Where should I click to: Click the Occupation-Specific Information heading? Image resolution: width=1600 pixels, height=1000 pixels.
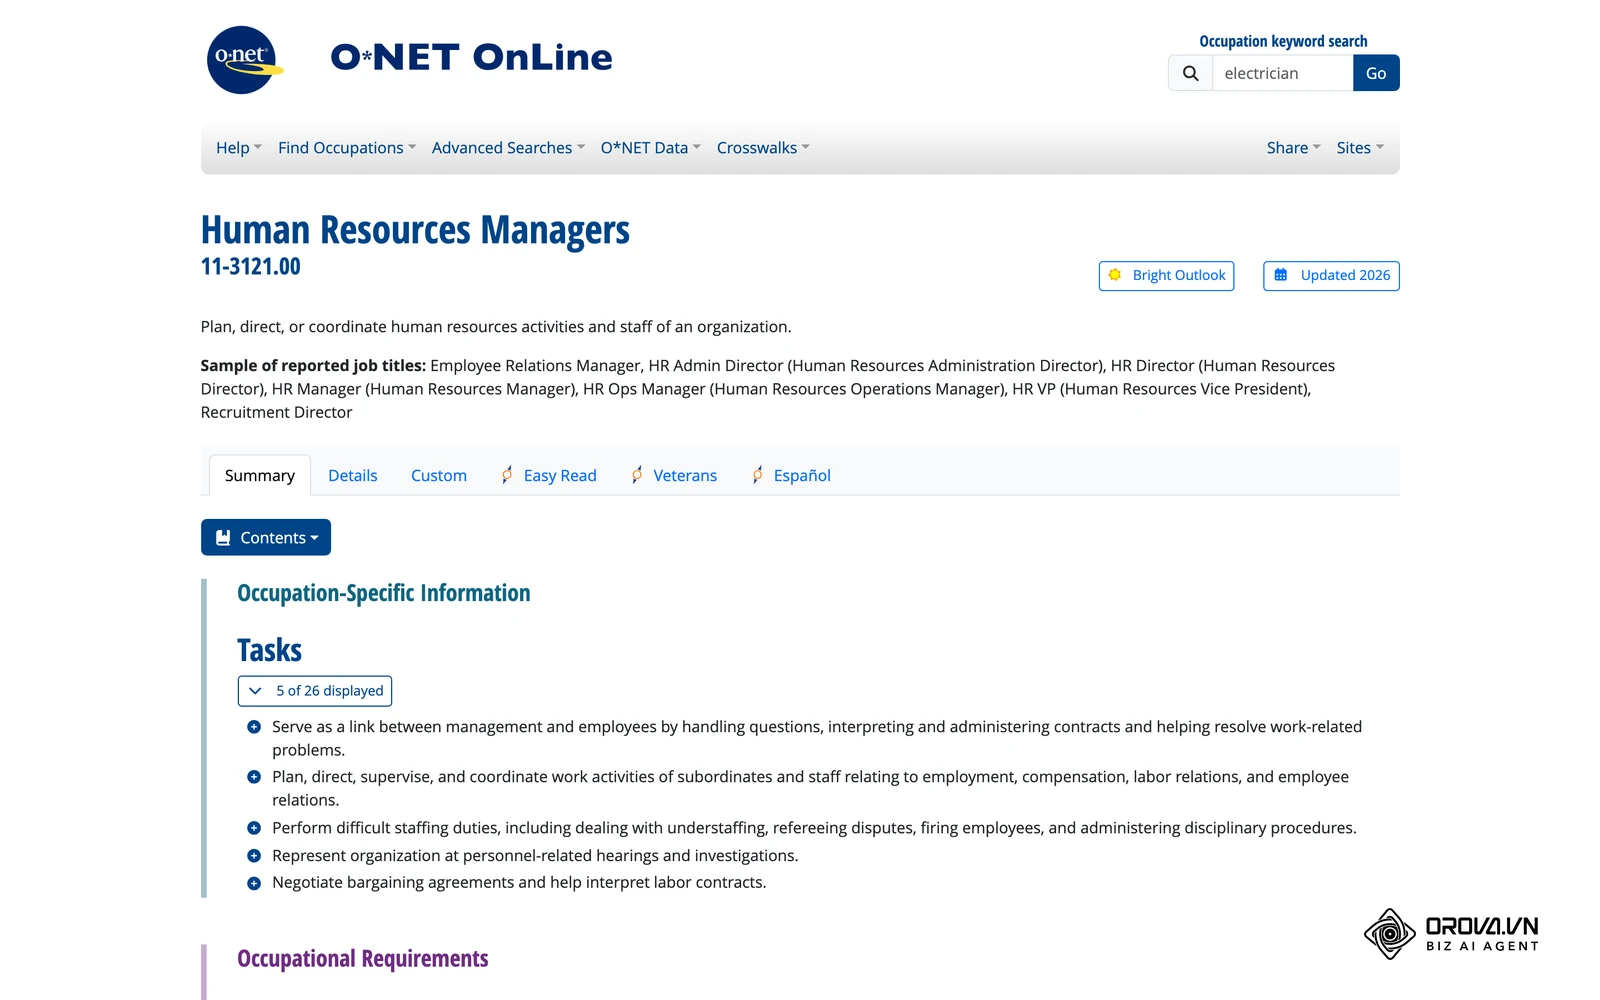click(384, 593)
